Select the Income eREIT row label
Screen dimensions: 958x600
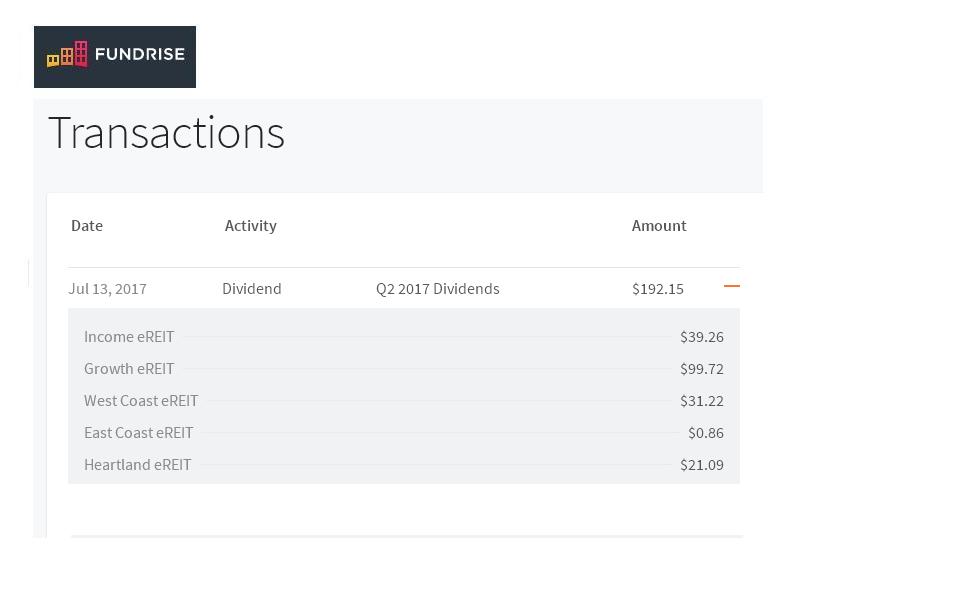point(129,337)
